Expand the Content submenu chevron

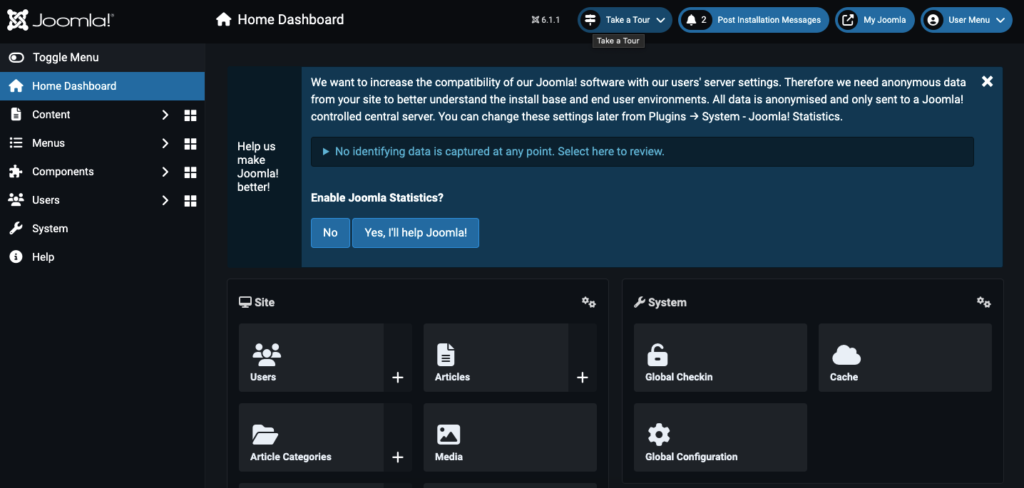click(165, 115)
